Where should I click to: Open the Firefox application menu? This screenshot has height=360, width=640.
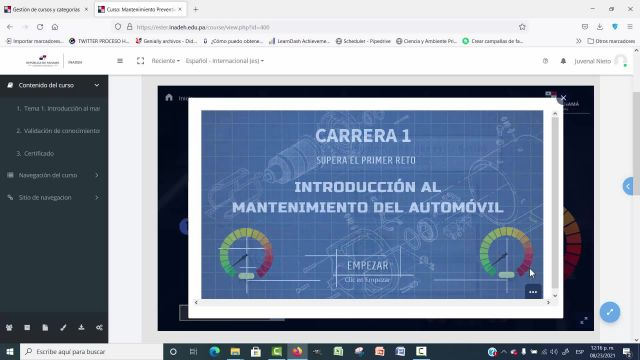(x=630, y=27)
